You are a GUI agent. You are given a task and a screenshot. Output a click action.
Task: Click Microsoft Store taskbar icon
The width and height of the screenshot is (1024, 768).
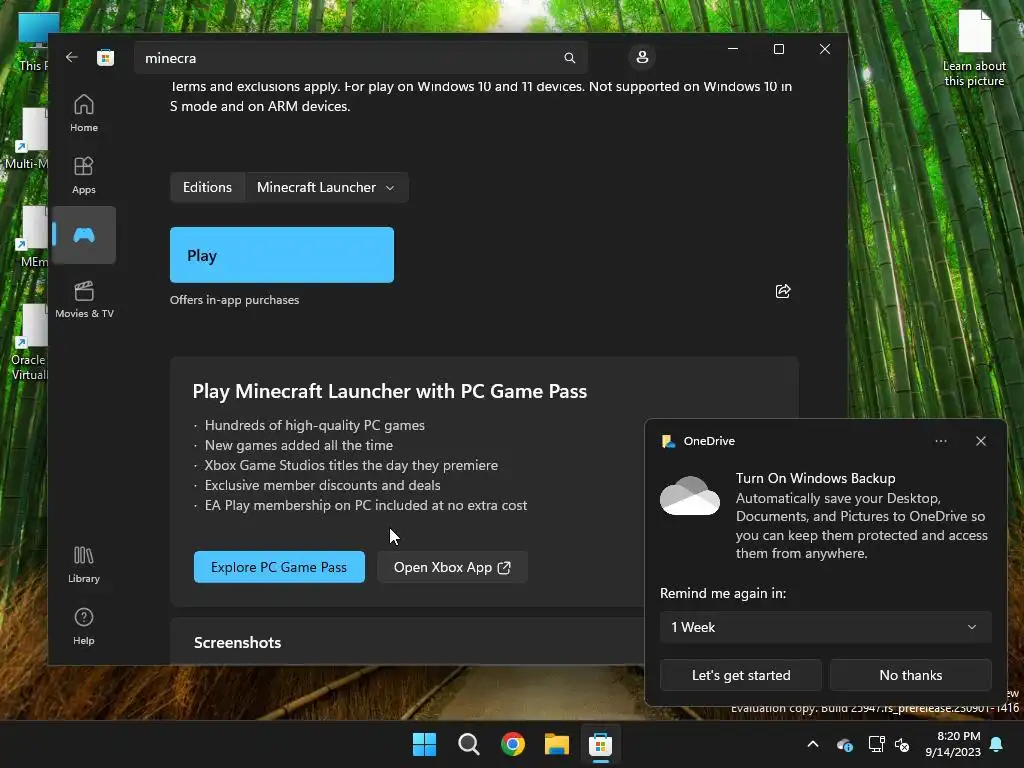tap(600, 744)
